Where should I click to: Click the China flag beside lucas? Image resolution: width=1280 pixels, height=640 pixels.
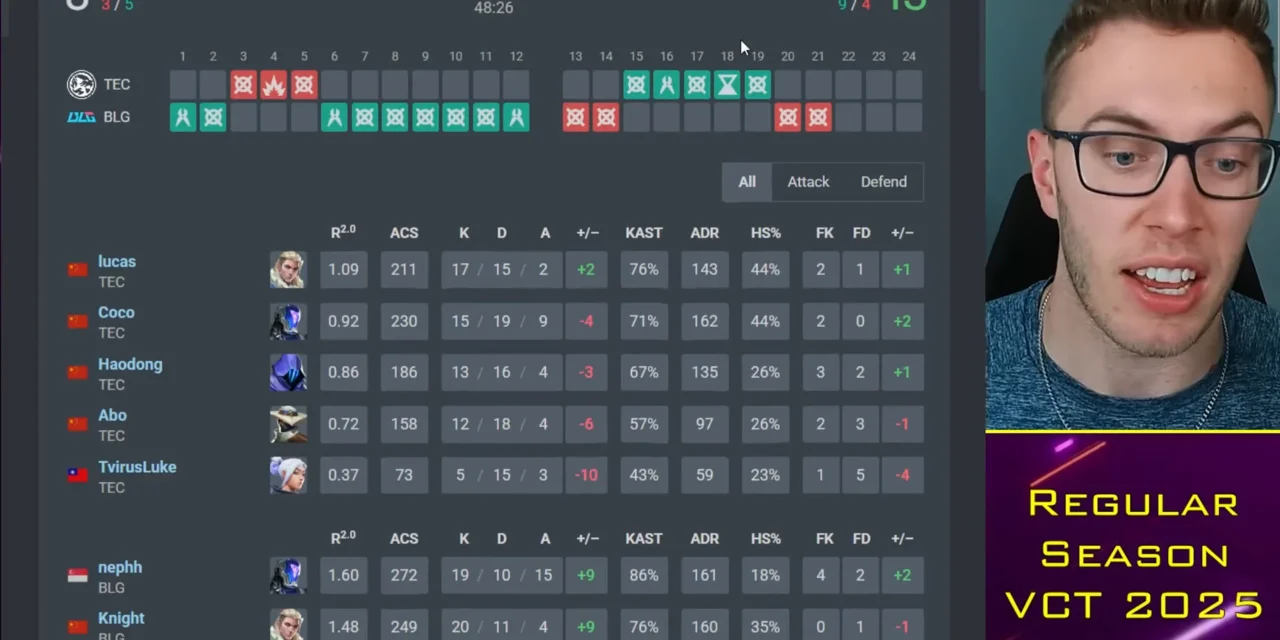point(77,270)
